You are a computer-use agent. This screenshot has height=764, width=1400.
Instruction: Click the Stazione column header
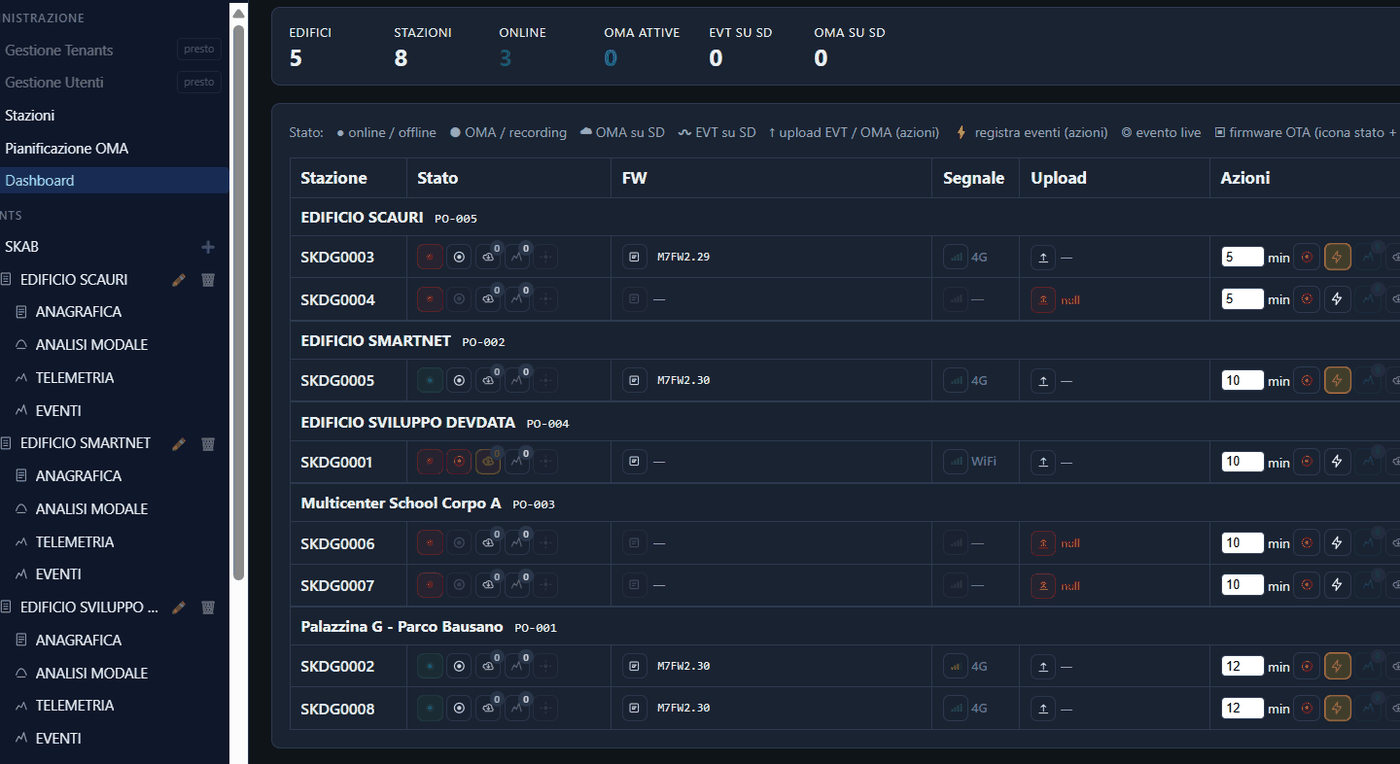tap(334, 178)
